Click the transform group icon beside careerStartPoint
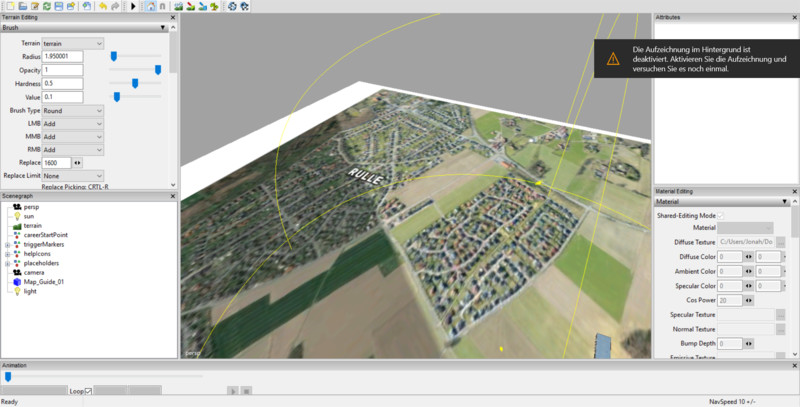800x407 pixels. [x=17, y=235]
